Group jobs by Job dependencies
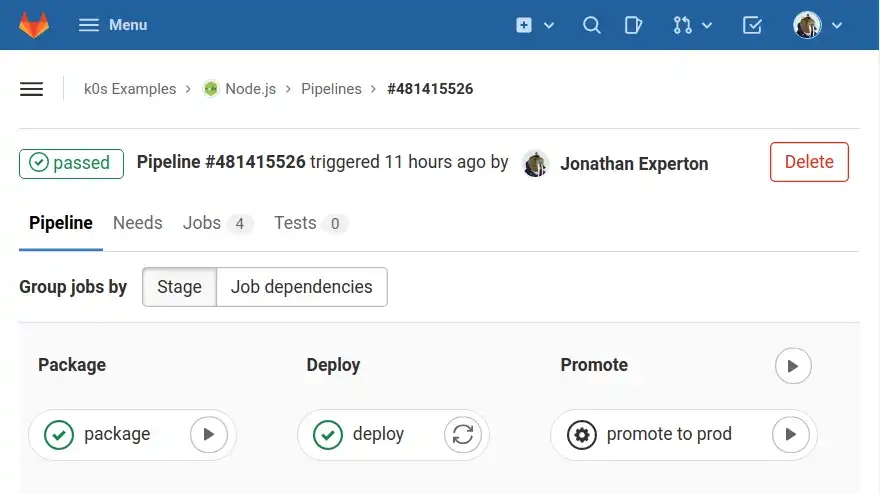Viewport: 880px width, 494px height. (301, 287)
